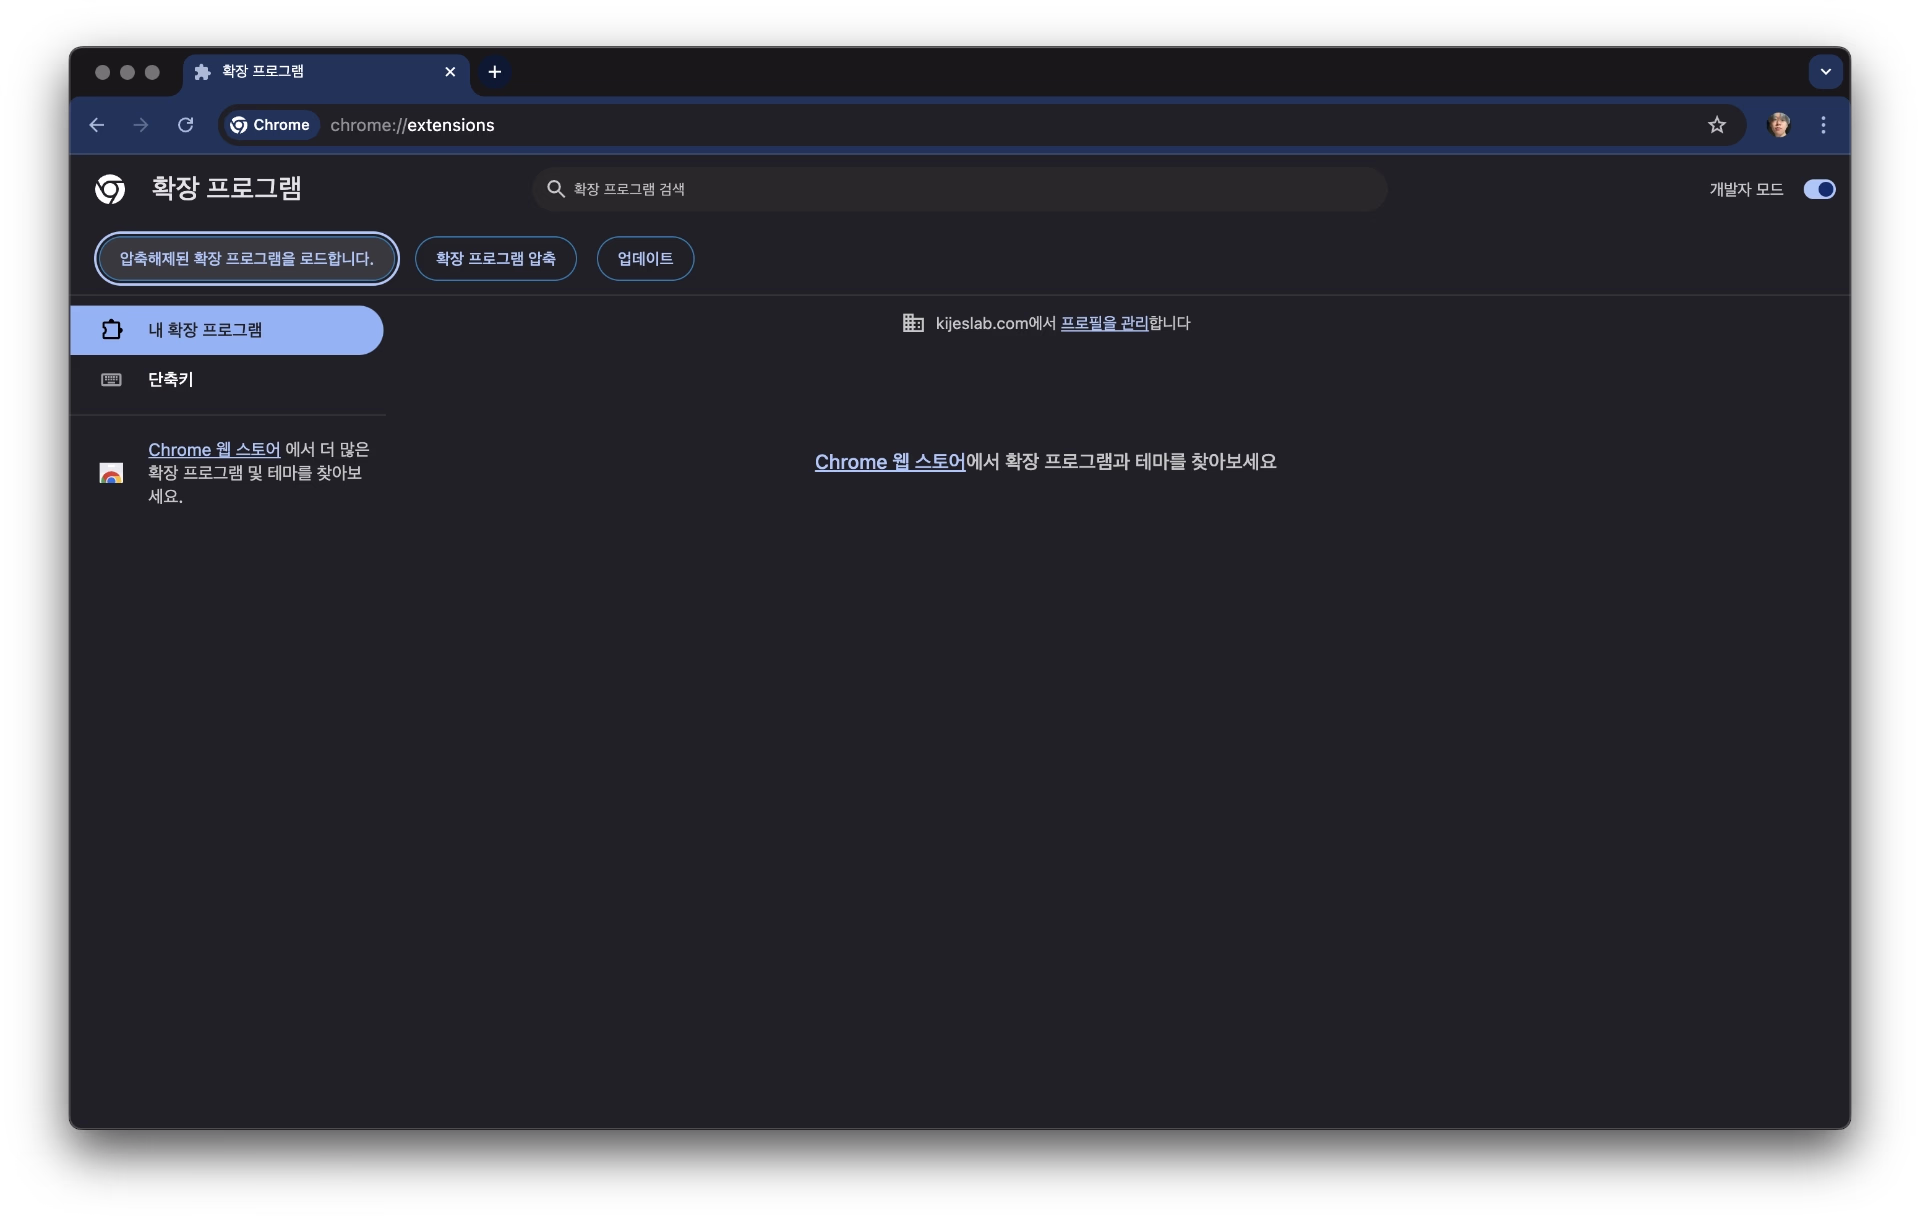Select 단축키 in the sidebar menu

(169, 380)
